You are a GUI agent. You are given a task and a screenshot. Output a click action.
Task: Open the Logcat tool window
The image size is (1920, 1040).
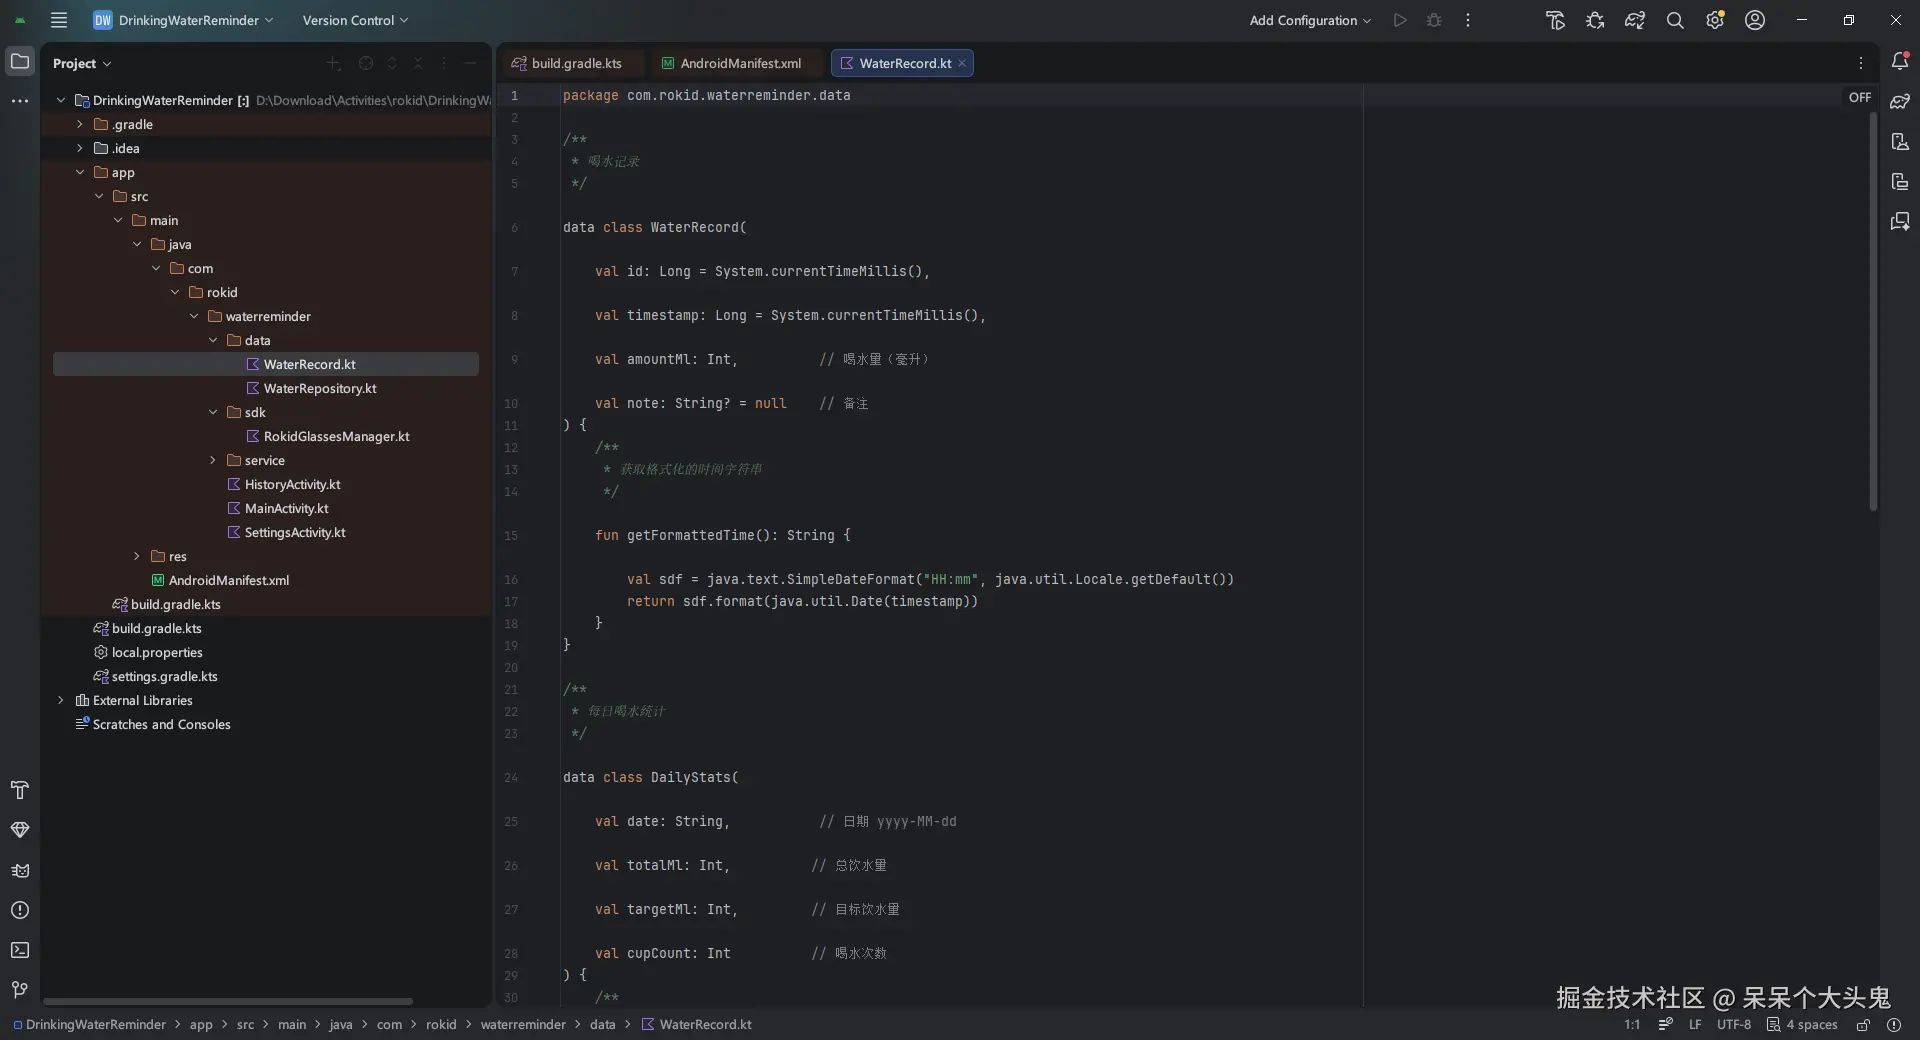[x=20, y=870]
